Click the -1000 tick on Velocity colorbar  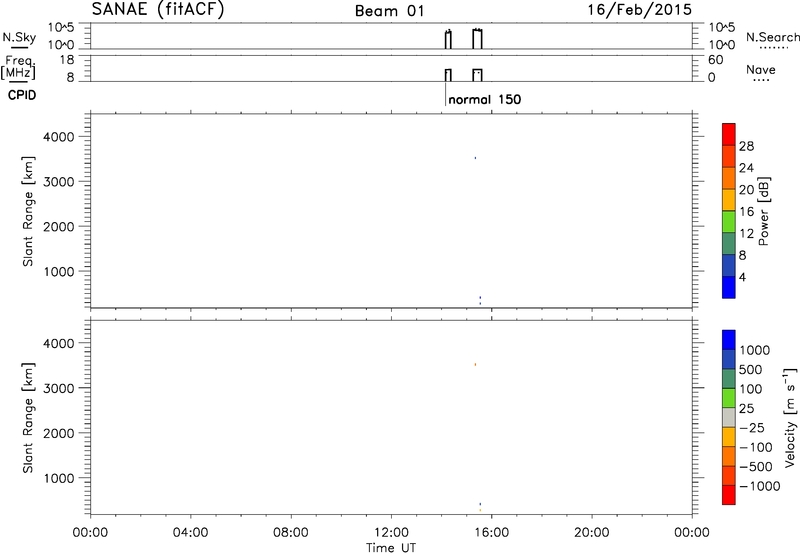[x=759, y=486]
